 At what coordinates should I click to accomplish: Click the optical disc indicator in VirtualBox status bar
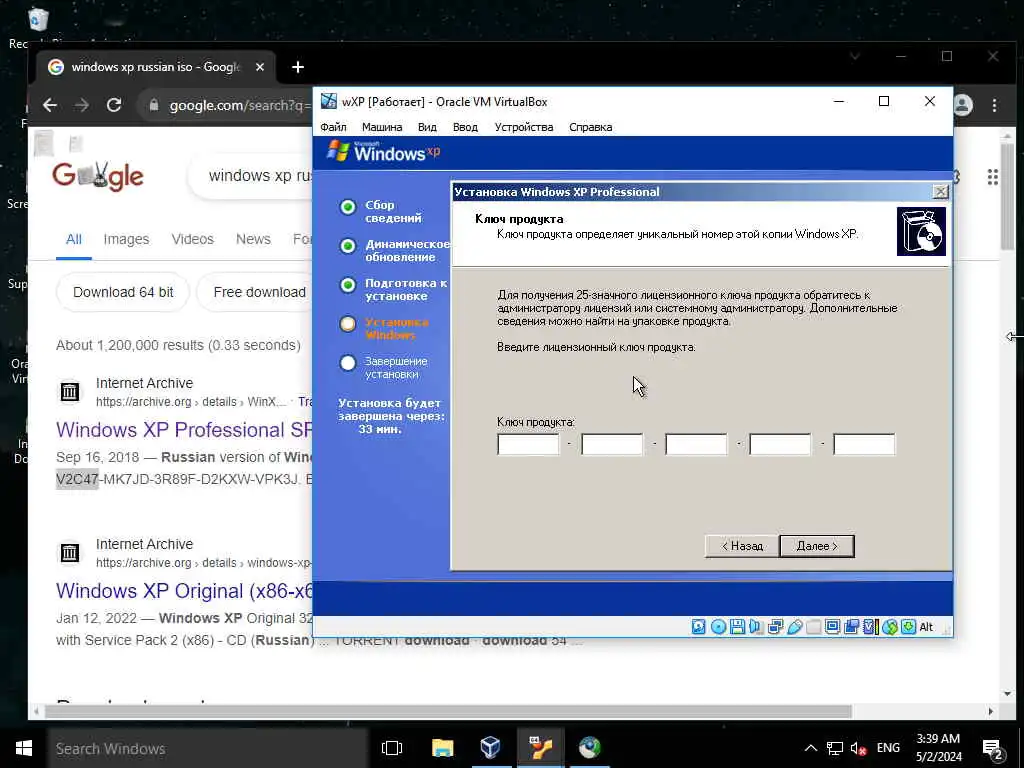click(718, 627)
